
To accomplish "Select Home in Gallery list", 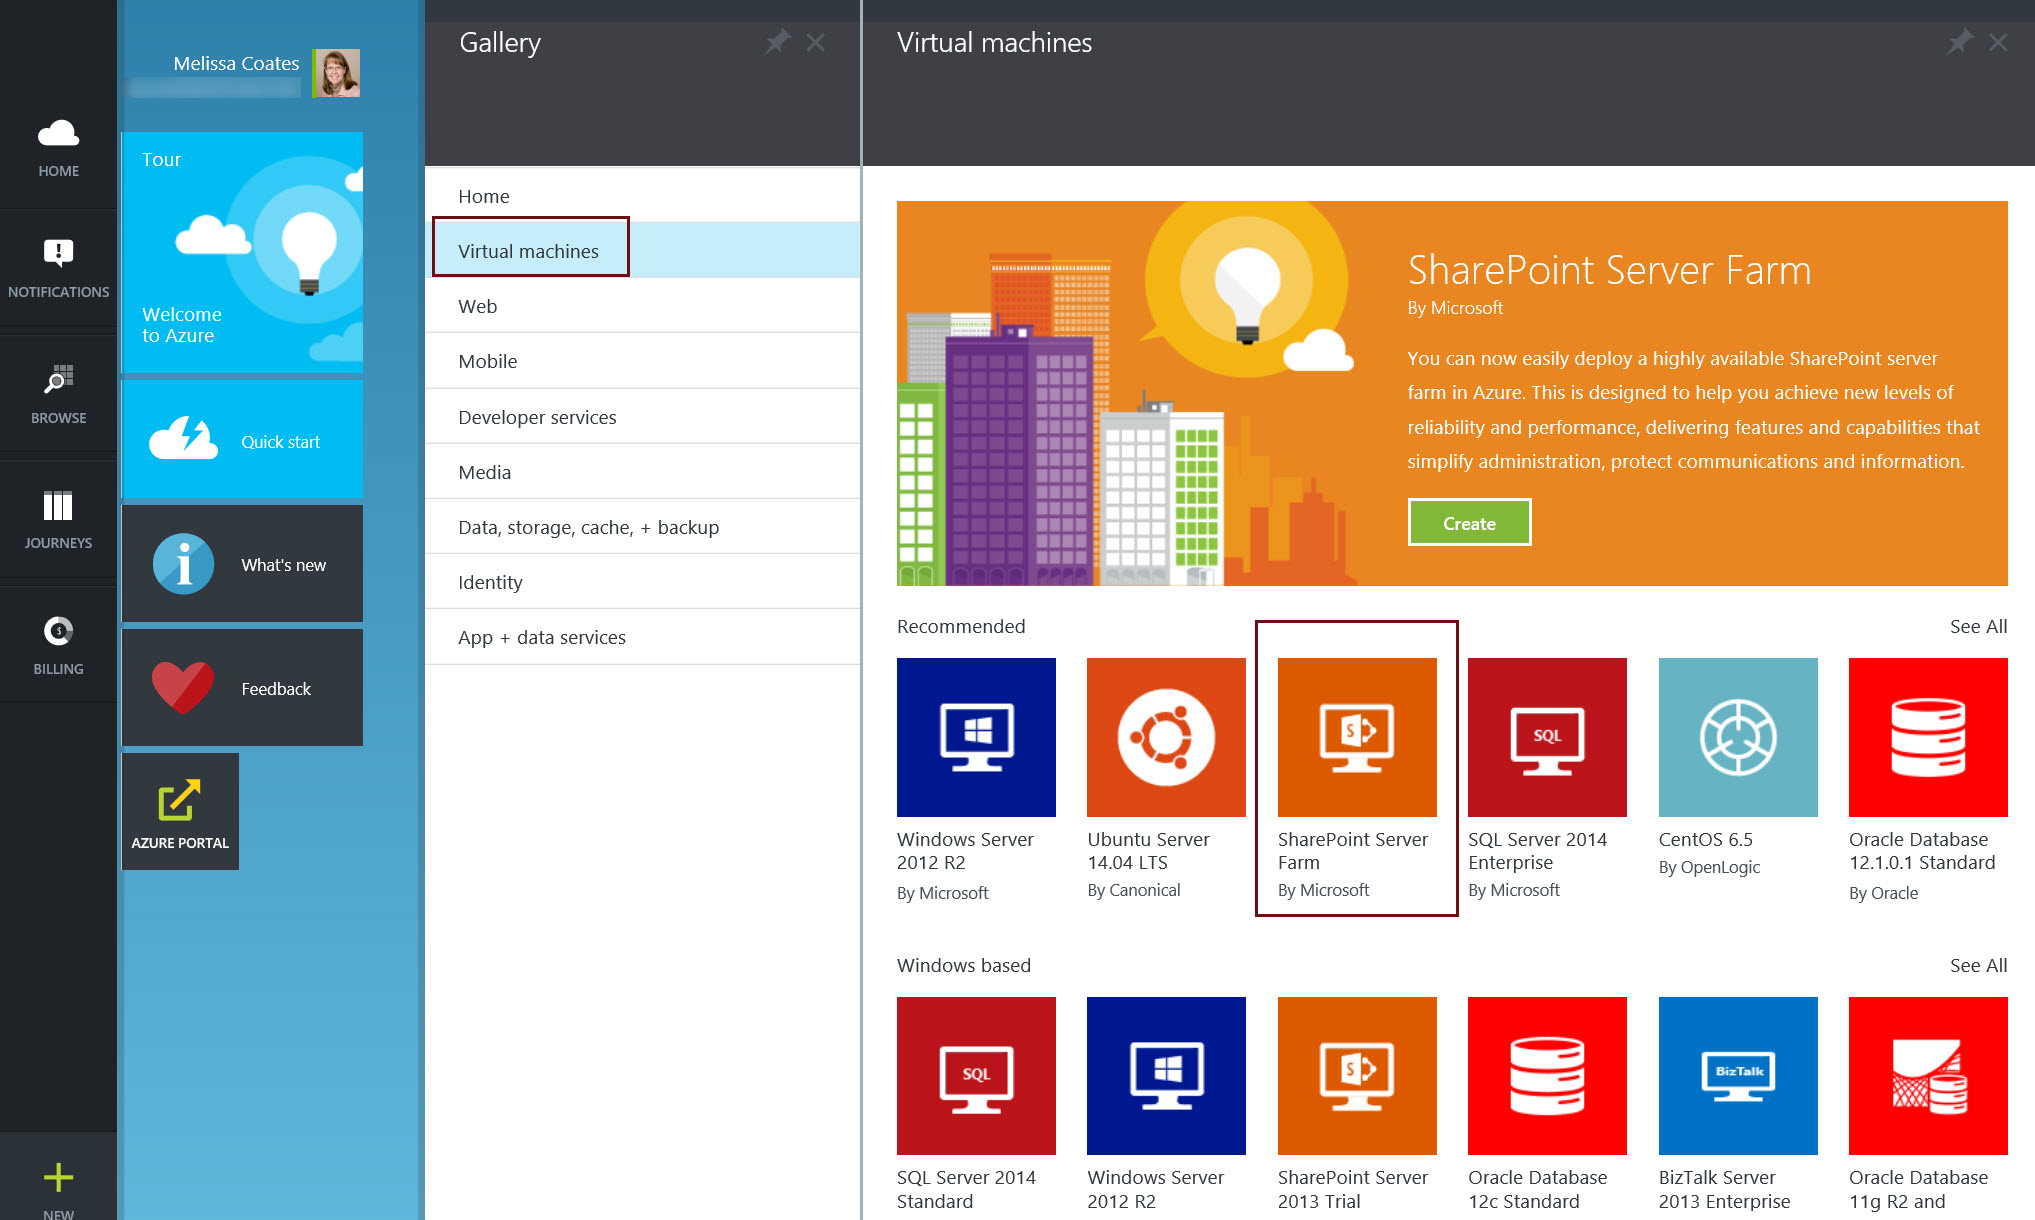I will click(x=642, y=196).
